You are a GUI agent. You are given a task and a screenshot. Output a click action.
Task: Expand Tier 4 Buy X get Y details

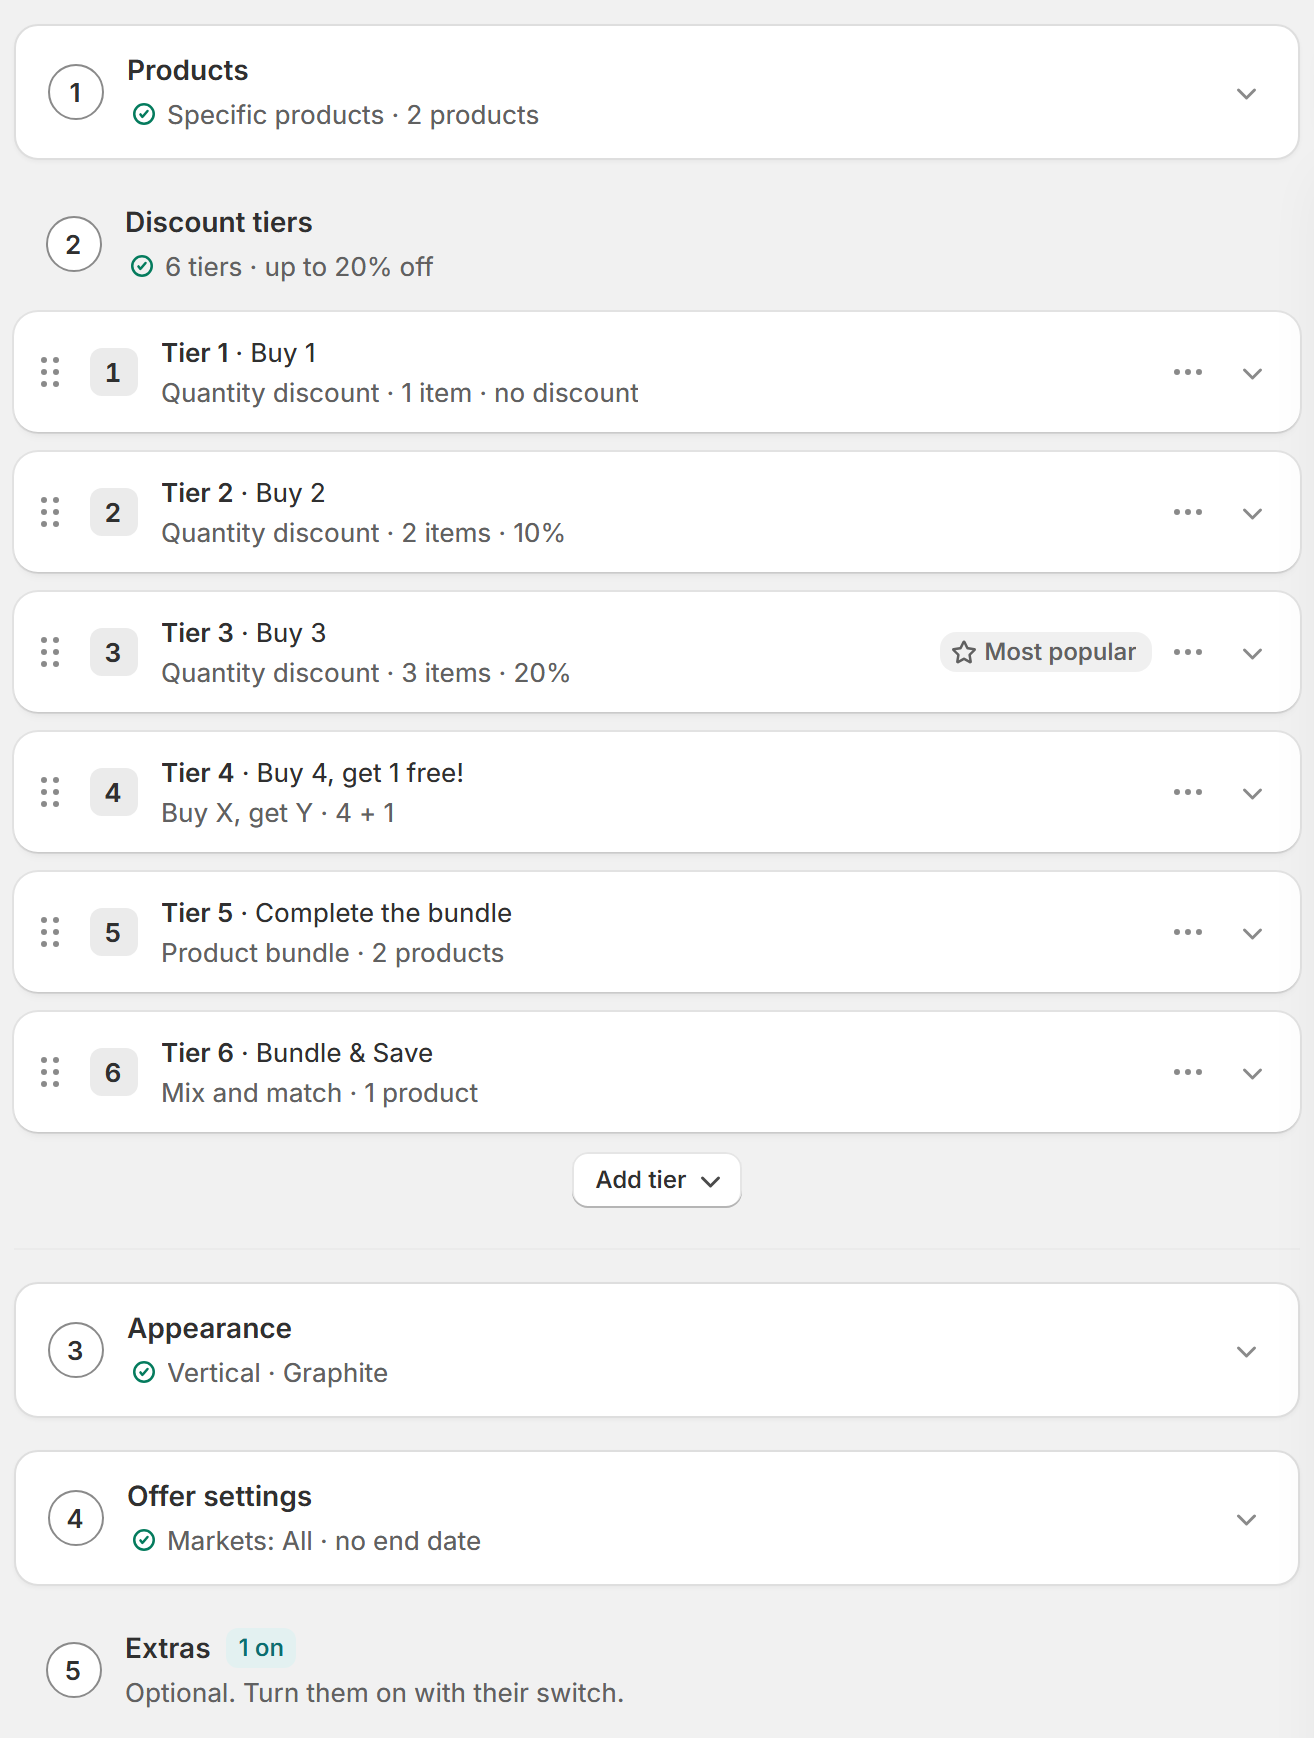point(1252,793)
